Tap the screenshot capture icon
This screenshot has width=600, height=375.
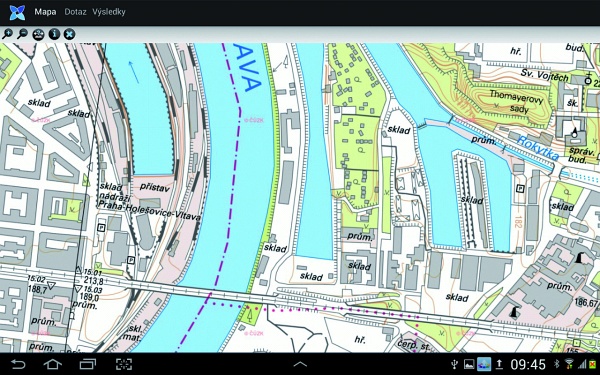click(x=124, y=364)
